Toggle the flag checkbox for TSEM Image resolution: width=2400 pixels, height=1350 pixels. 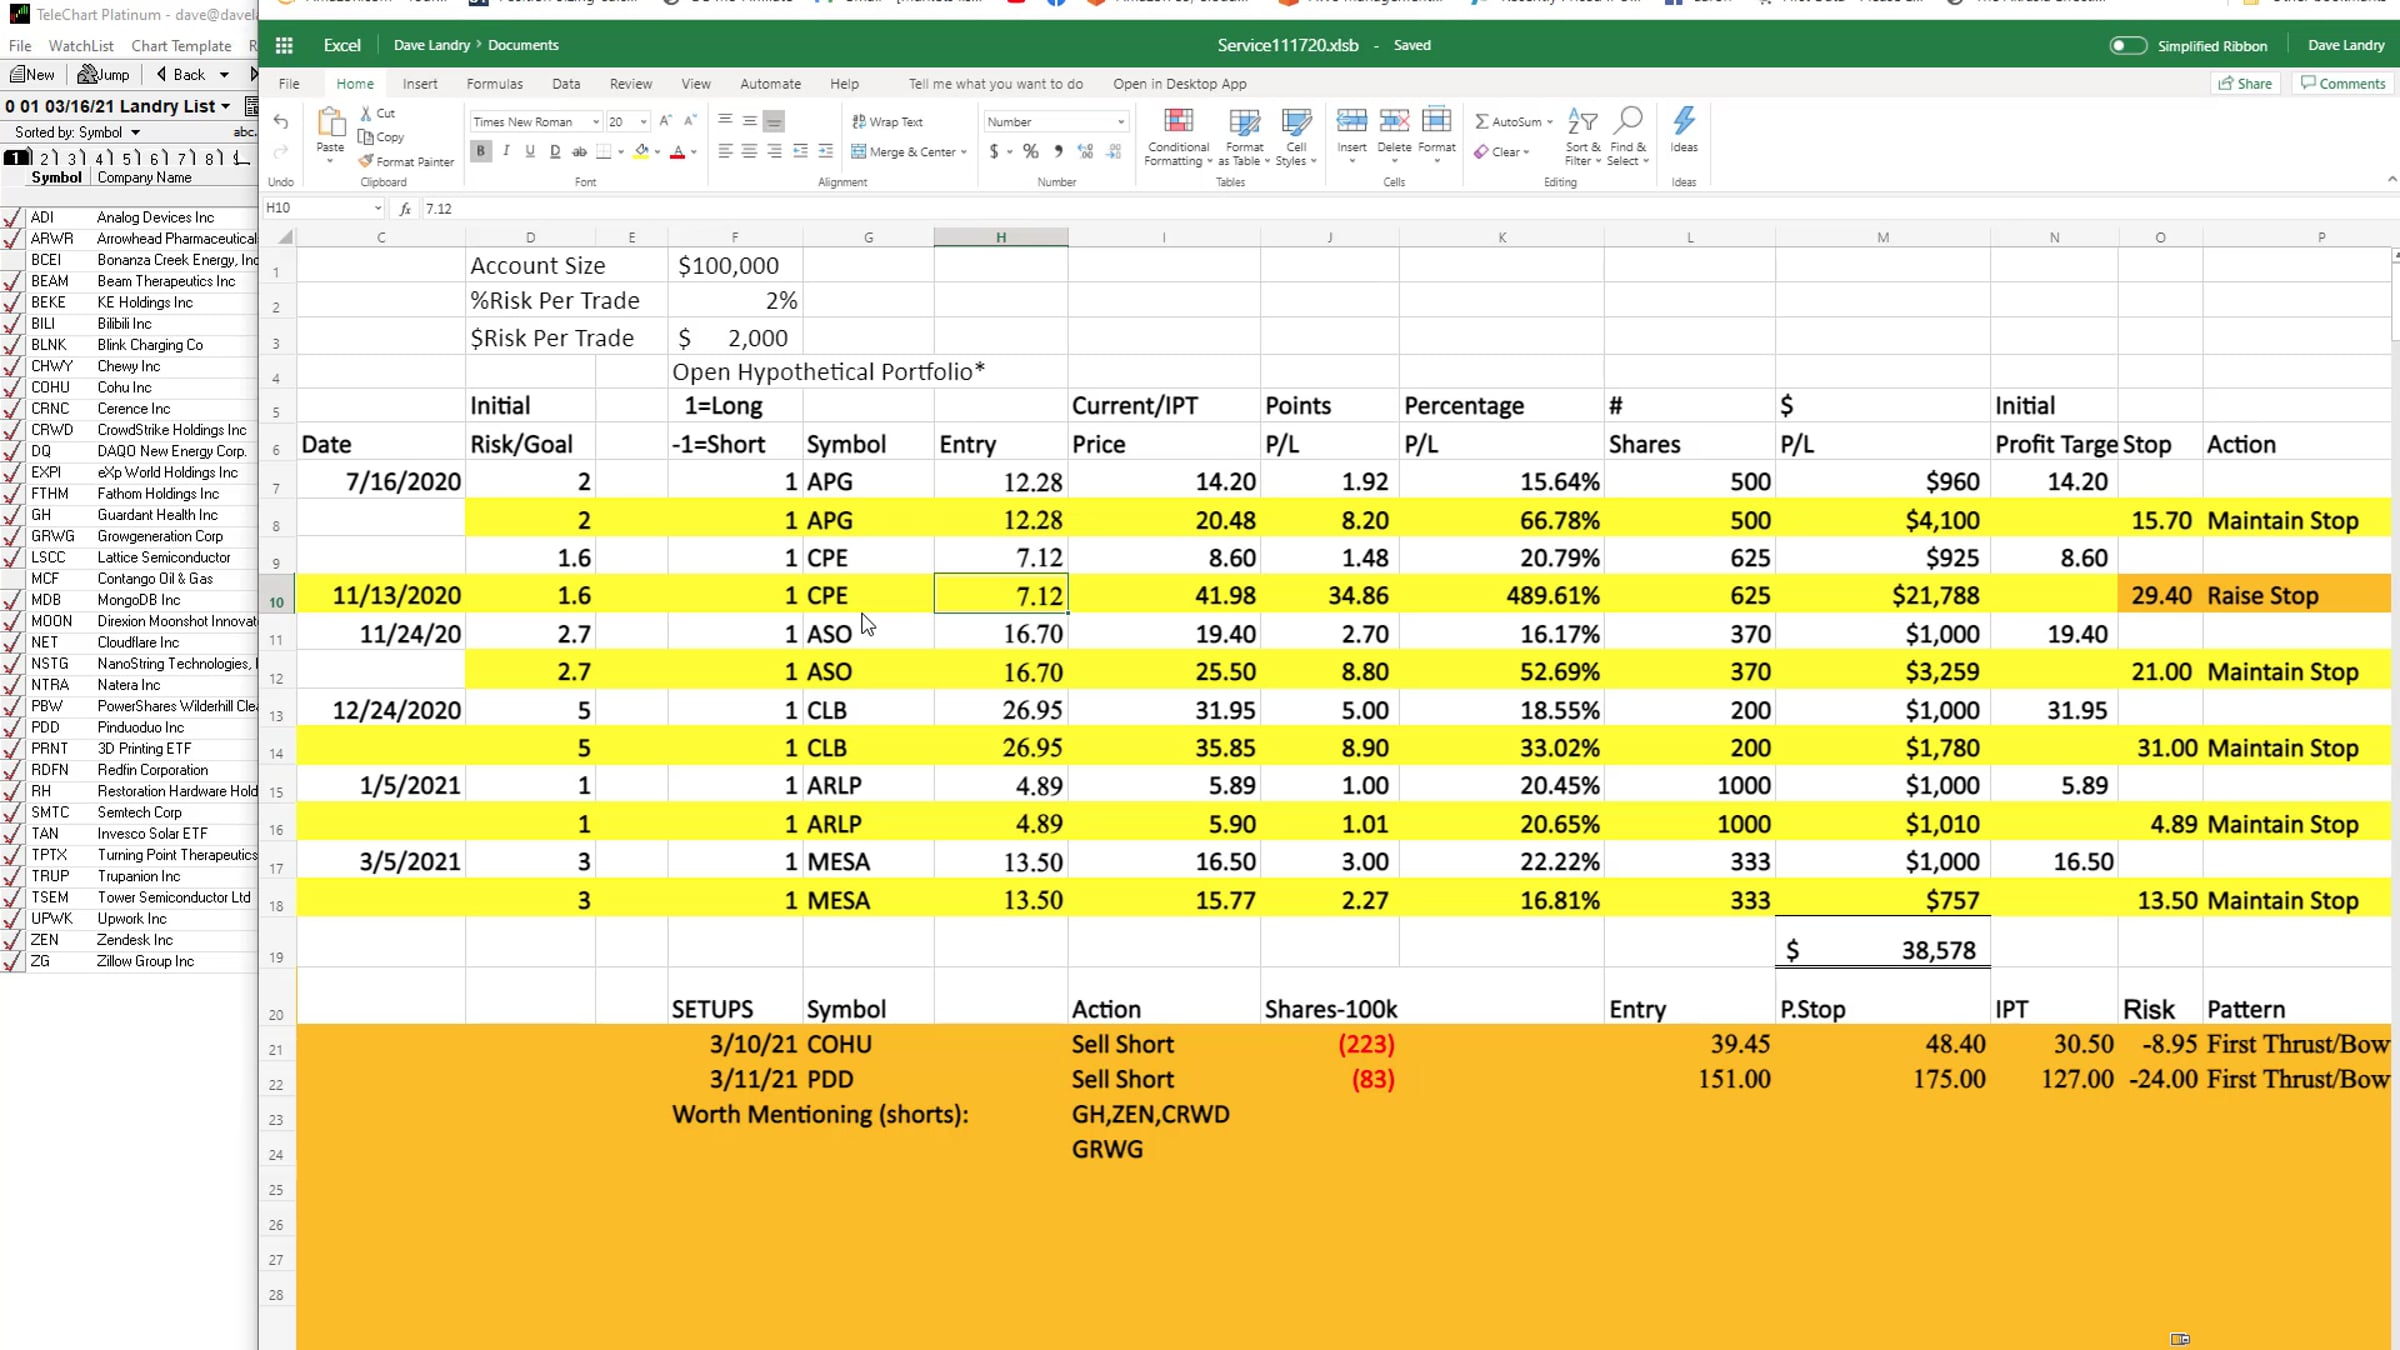coord(12,898)
